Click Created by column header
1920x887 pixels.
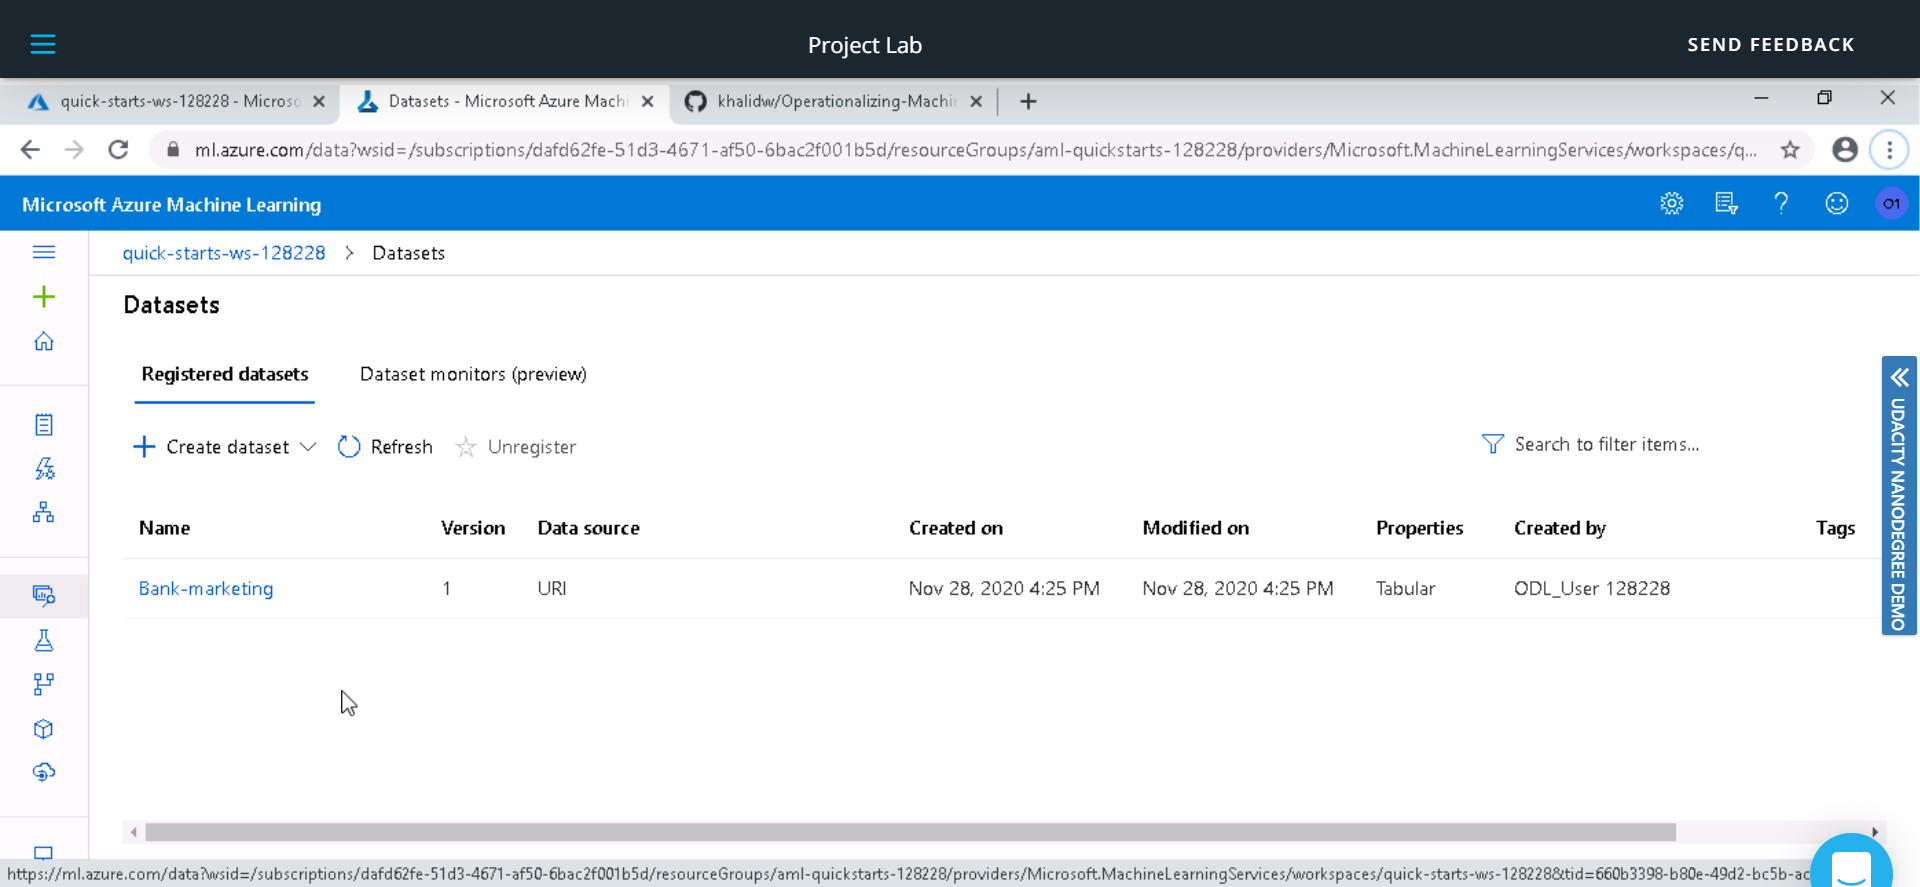1560,528
